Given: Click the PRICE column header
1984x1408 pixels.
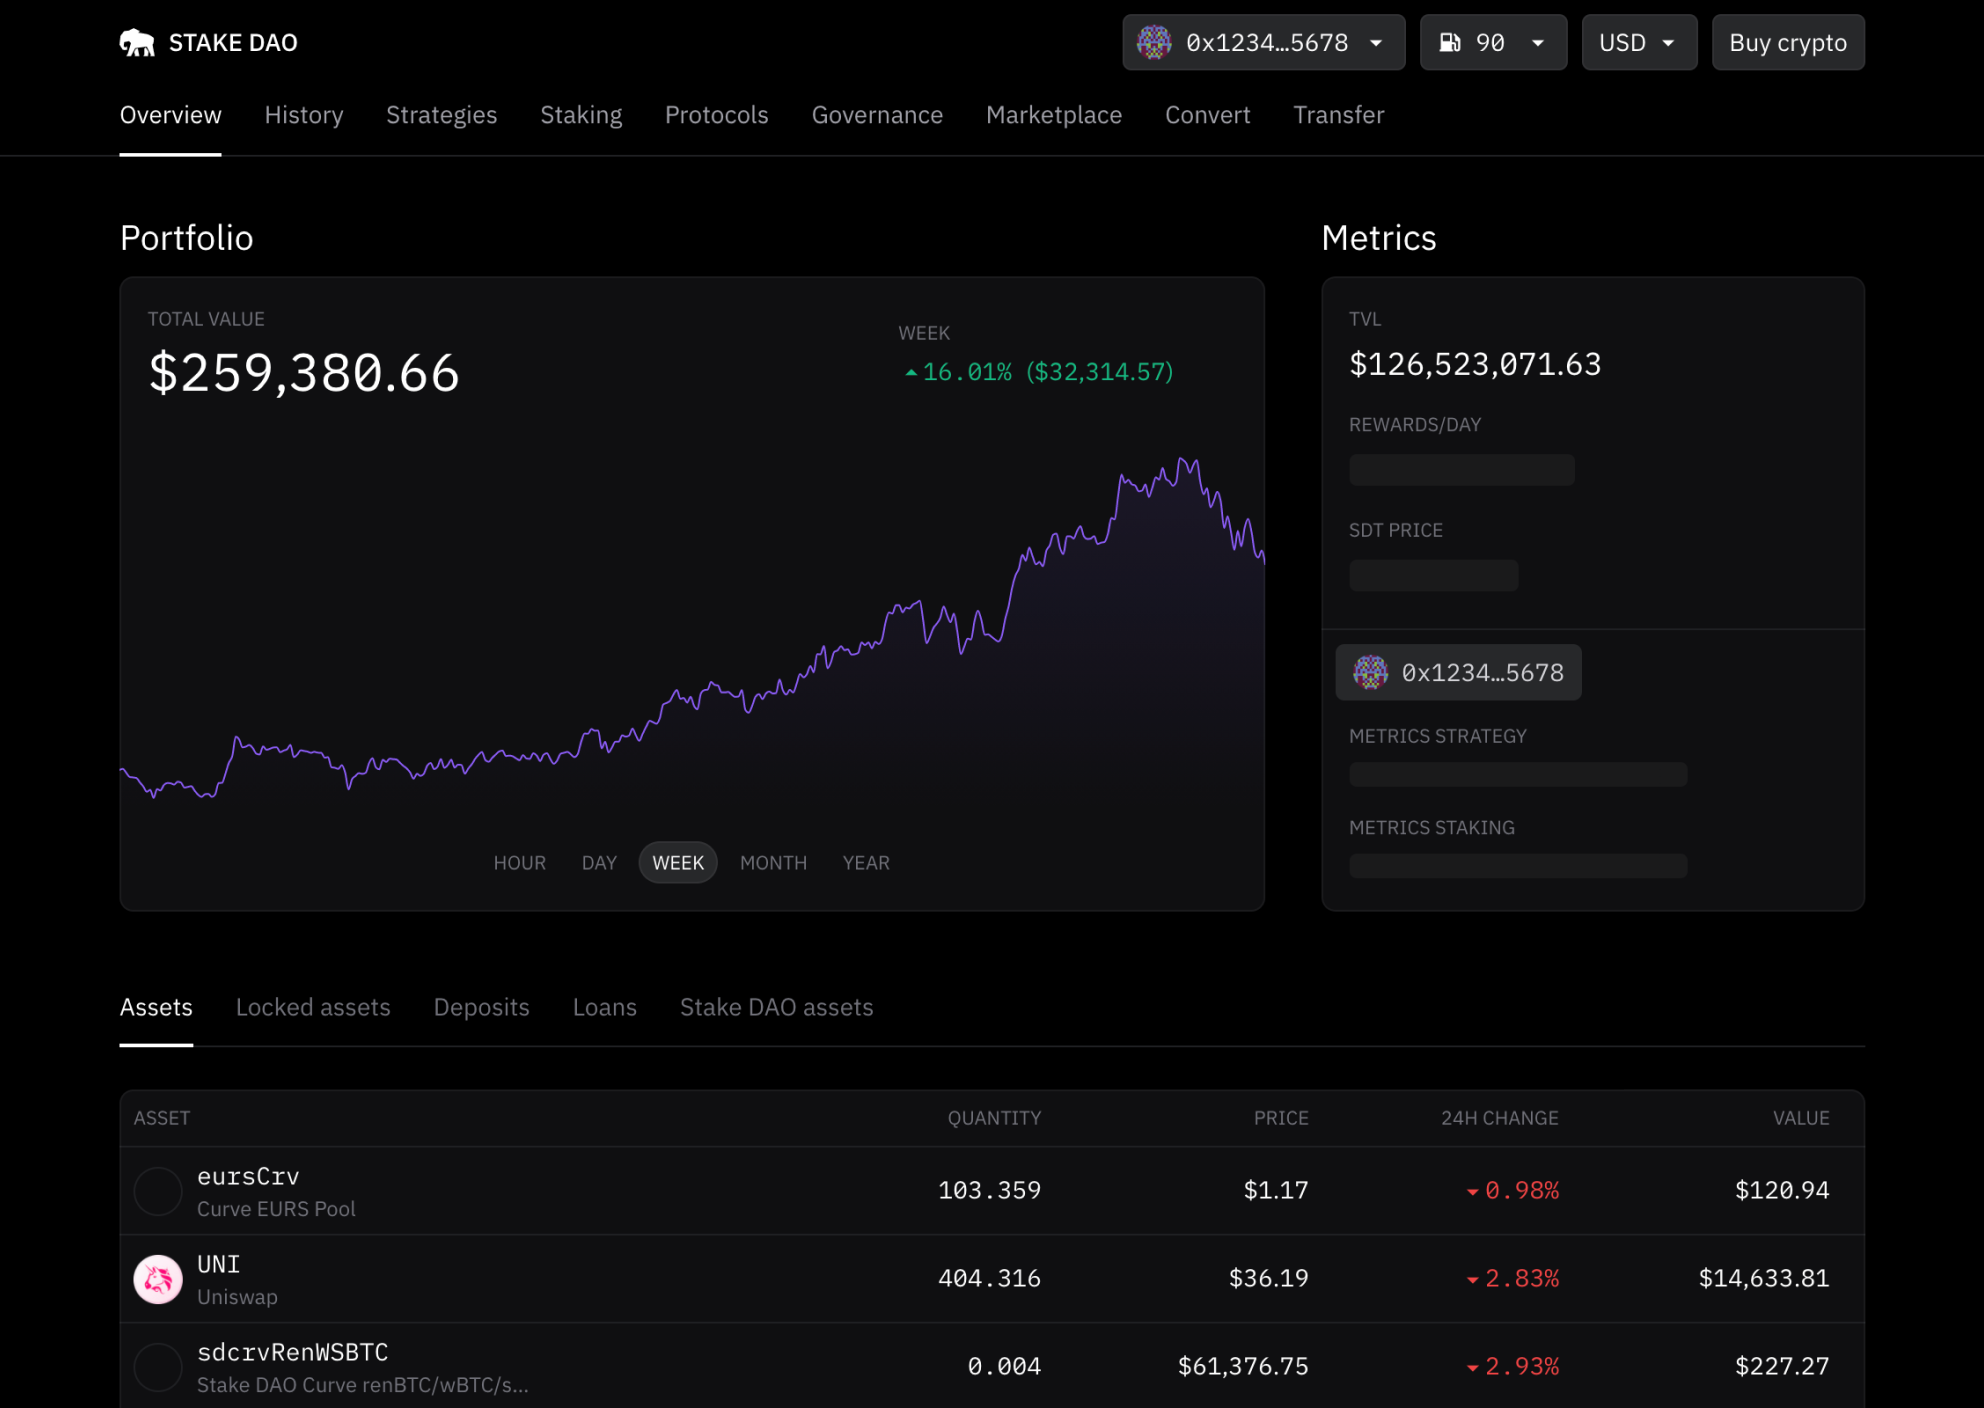Looking at the screenshot, I should pos(1281,1118).
